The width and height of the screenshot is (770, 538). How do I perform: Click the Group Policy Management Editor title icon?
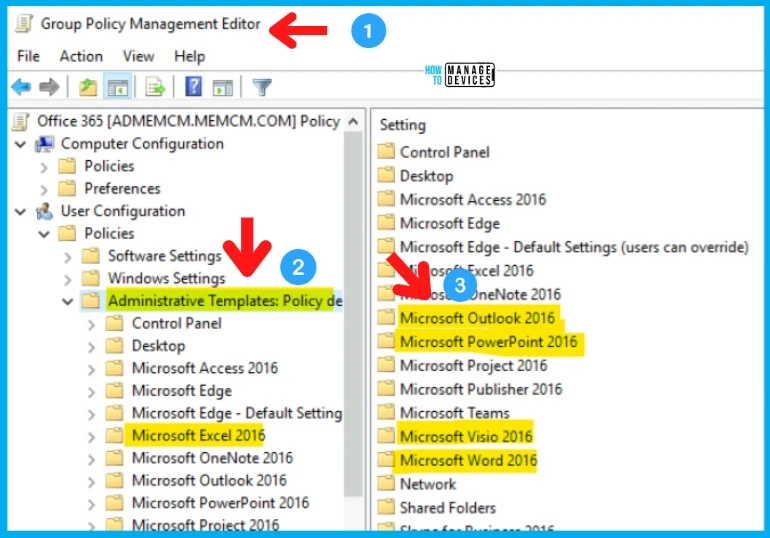coord(24,24)
